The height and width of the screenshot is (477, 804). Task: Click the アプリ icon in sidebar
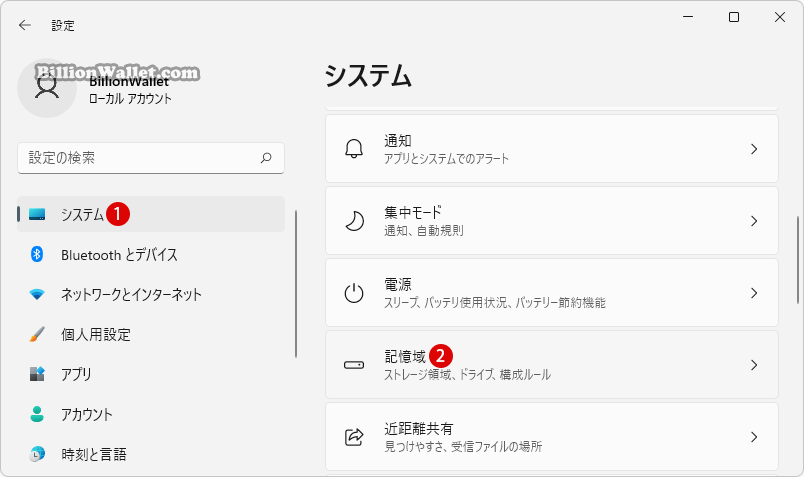pyautogui.click(x=37, y=374)
